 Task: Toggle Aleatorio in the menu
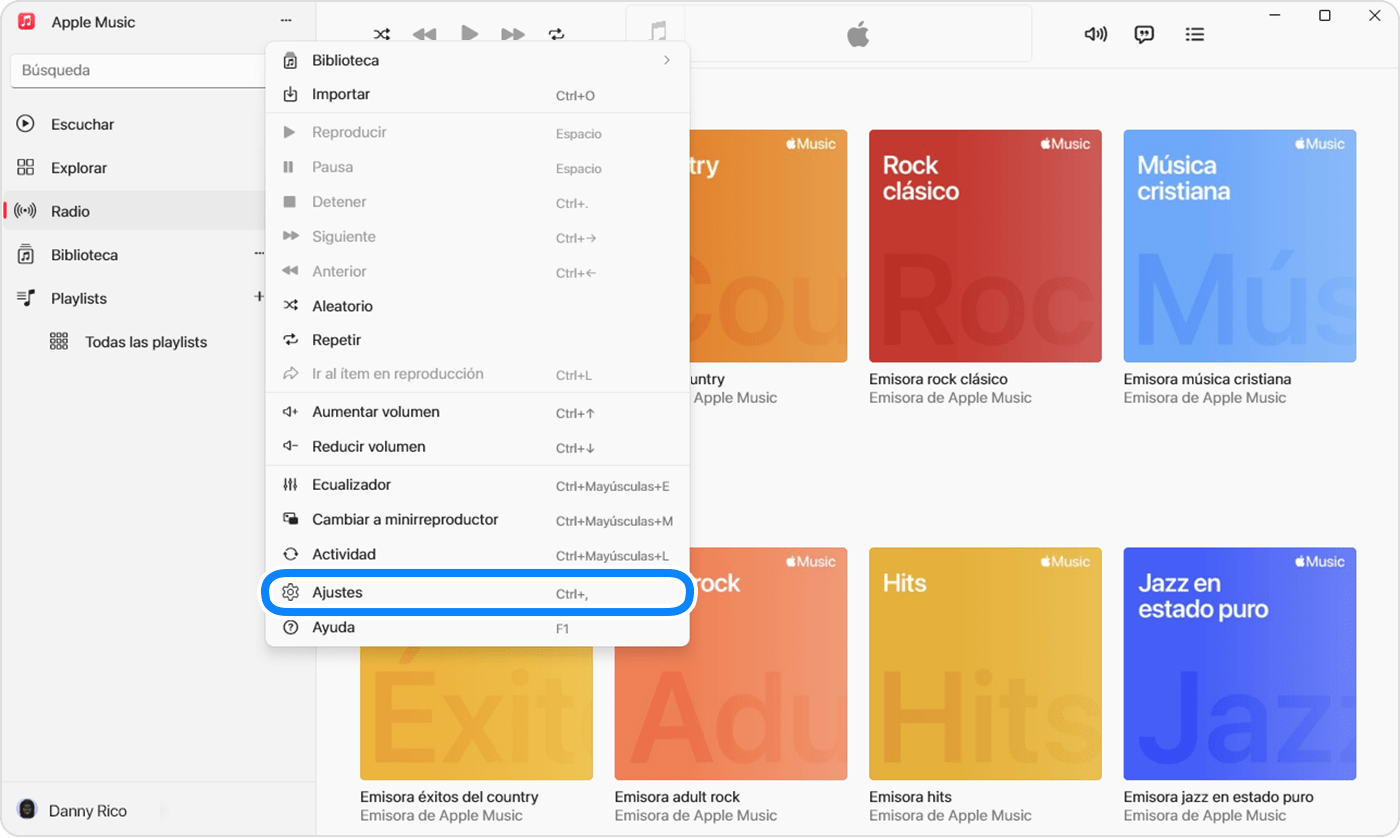pyautogui.click(x=477, y=306)
